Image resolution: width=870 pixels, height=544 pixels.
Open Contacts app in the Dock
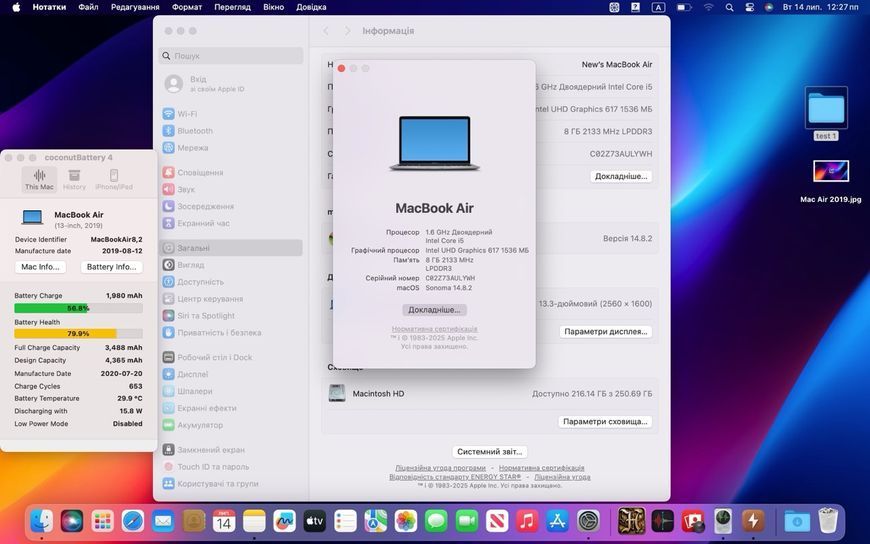pyautogui.click(x=194, y=521)
